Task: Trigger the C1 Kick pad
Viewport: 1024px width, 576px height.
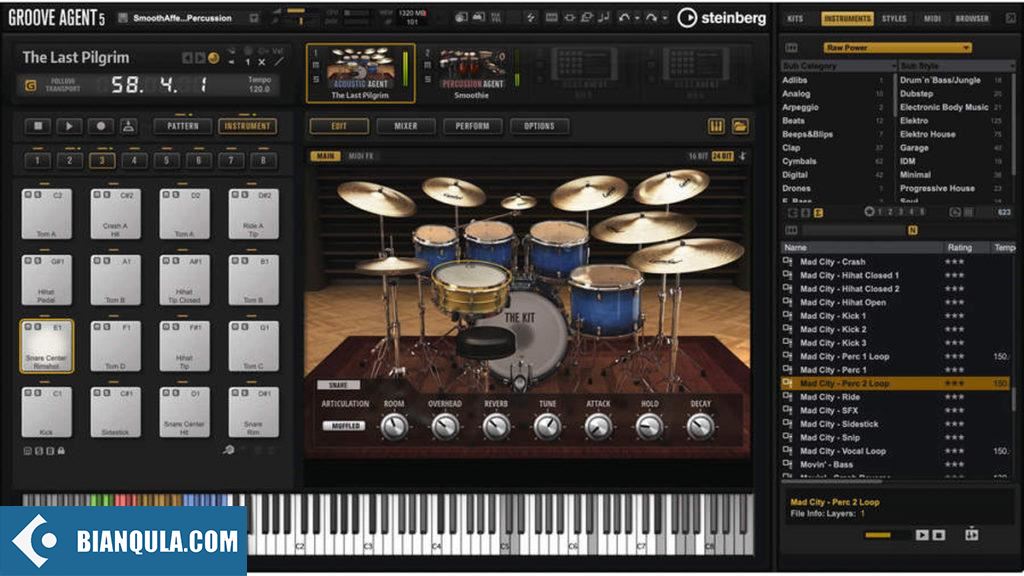Action: point(46,411)
